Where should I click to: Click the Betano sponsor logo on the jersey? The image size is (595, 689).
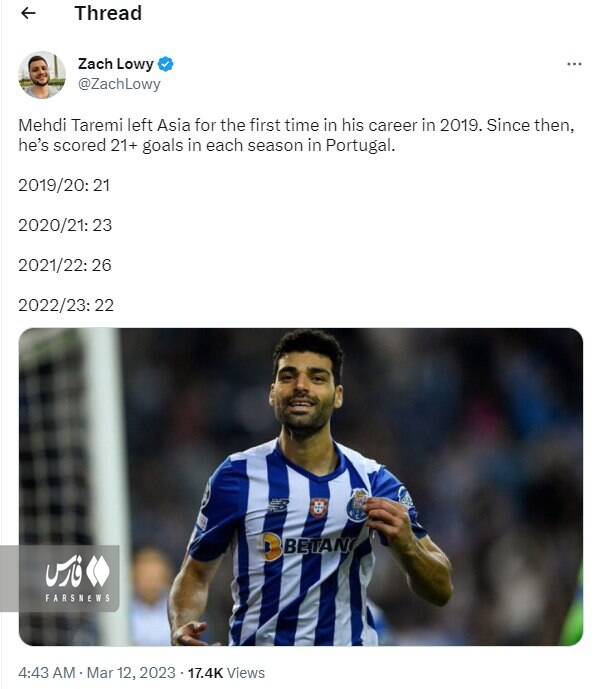pyautogui.click(x=308, y=546)
